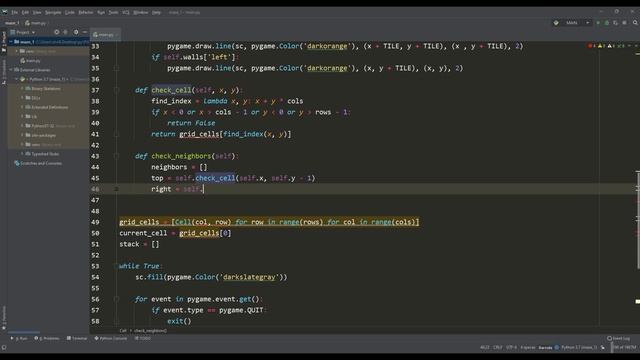
Task: Select the main.py editor tab
Action: [x=105, y=35]
